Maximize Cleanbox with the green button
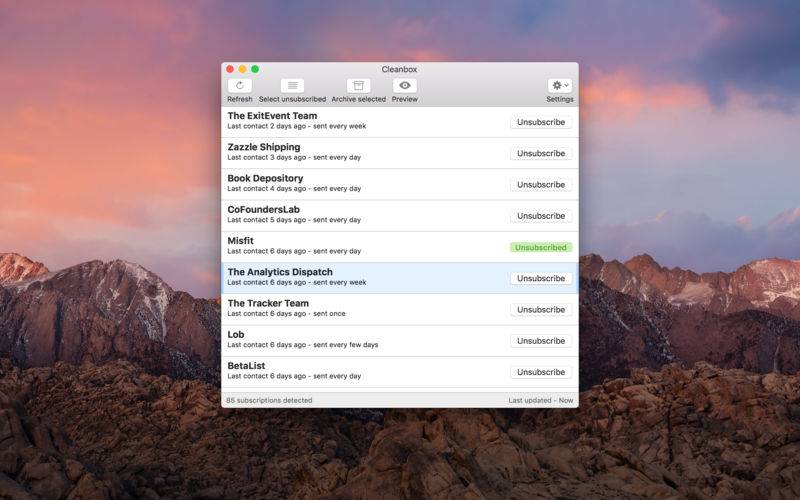 [255, 69]
